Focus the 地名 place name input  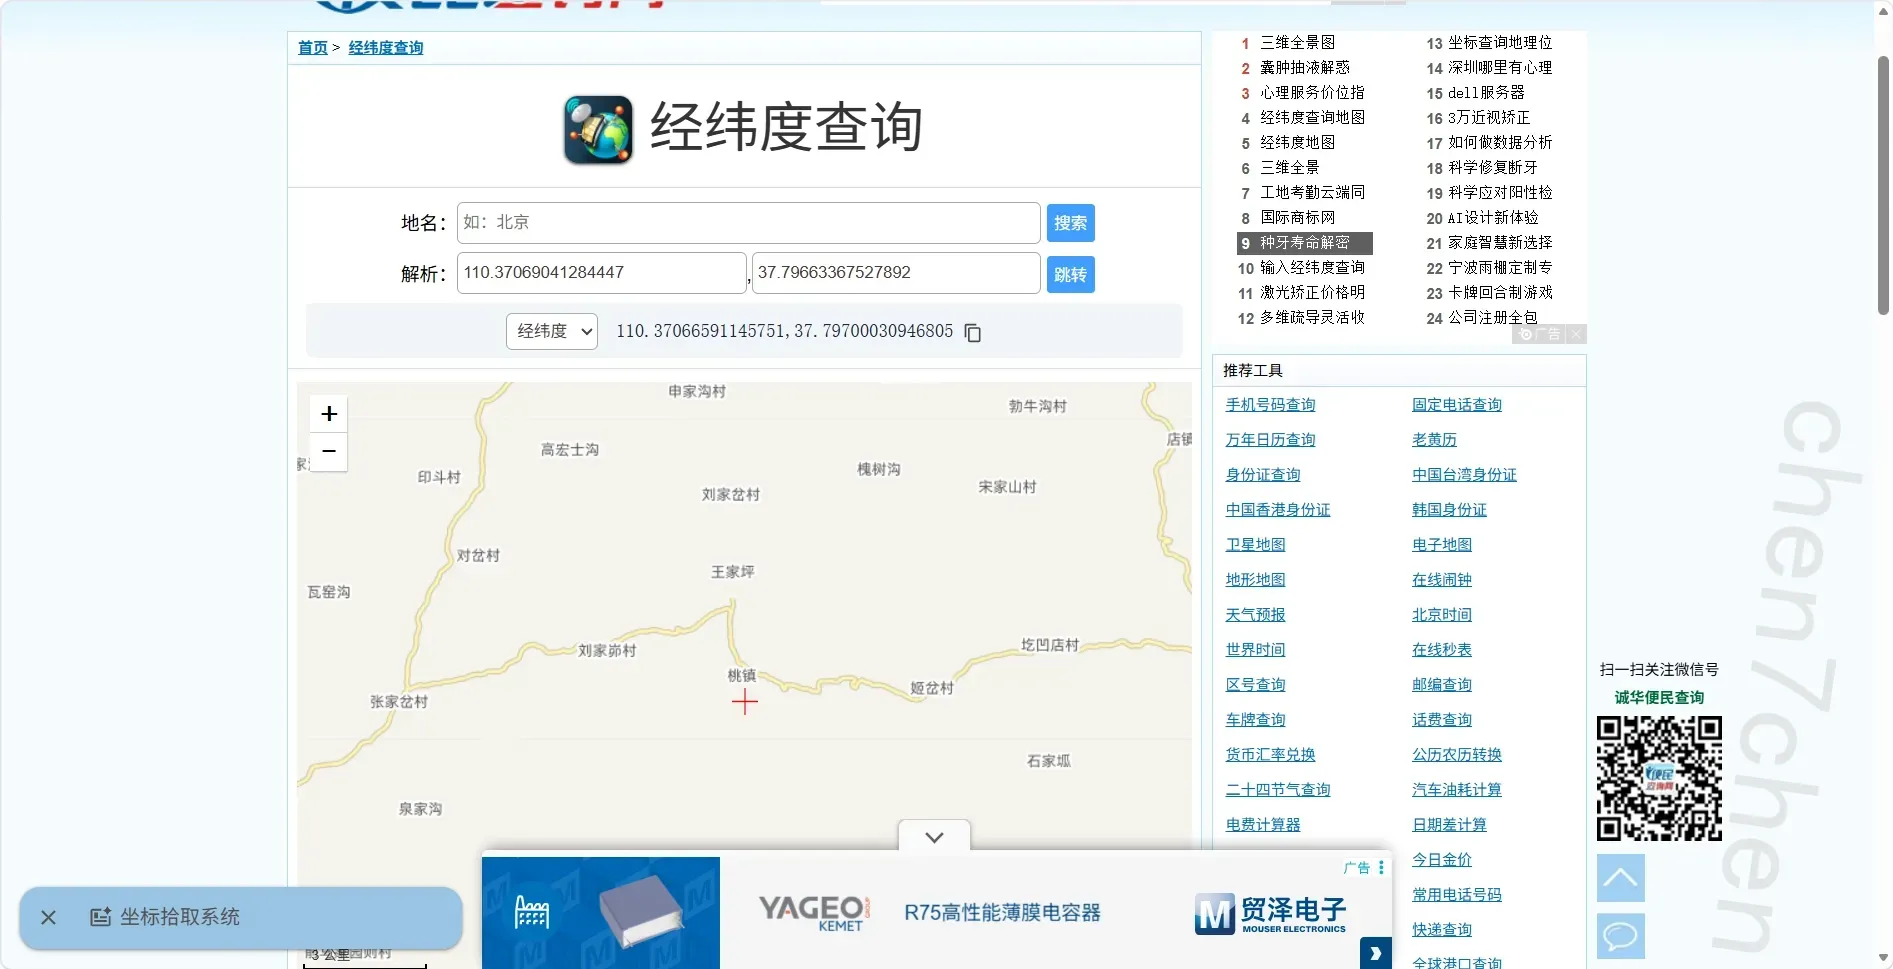(x=748, y=223)
